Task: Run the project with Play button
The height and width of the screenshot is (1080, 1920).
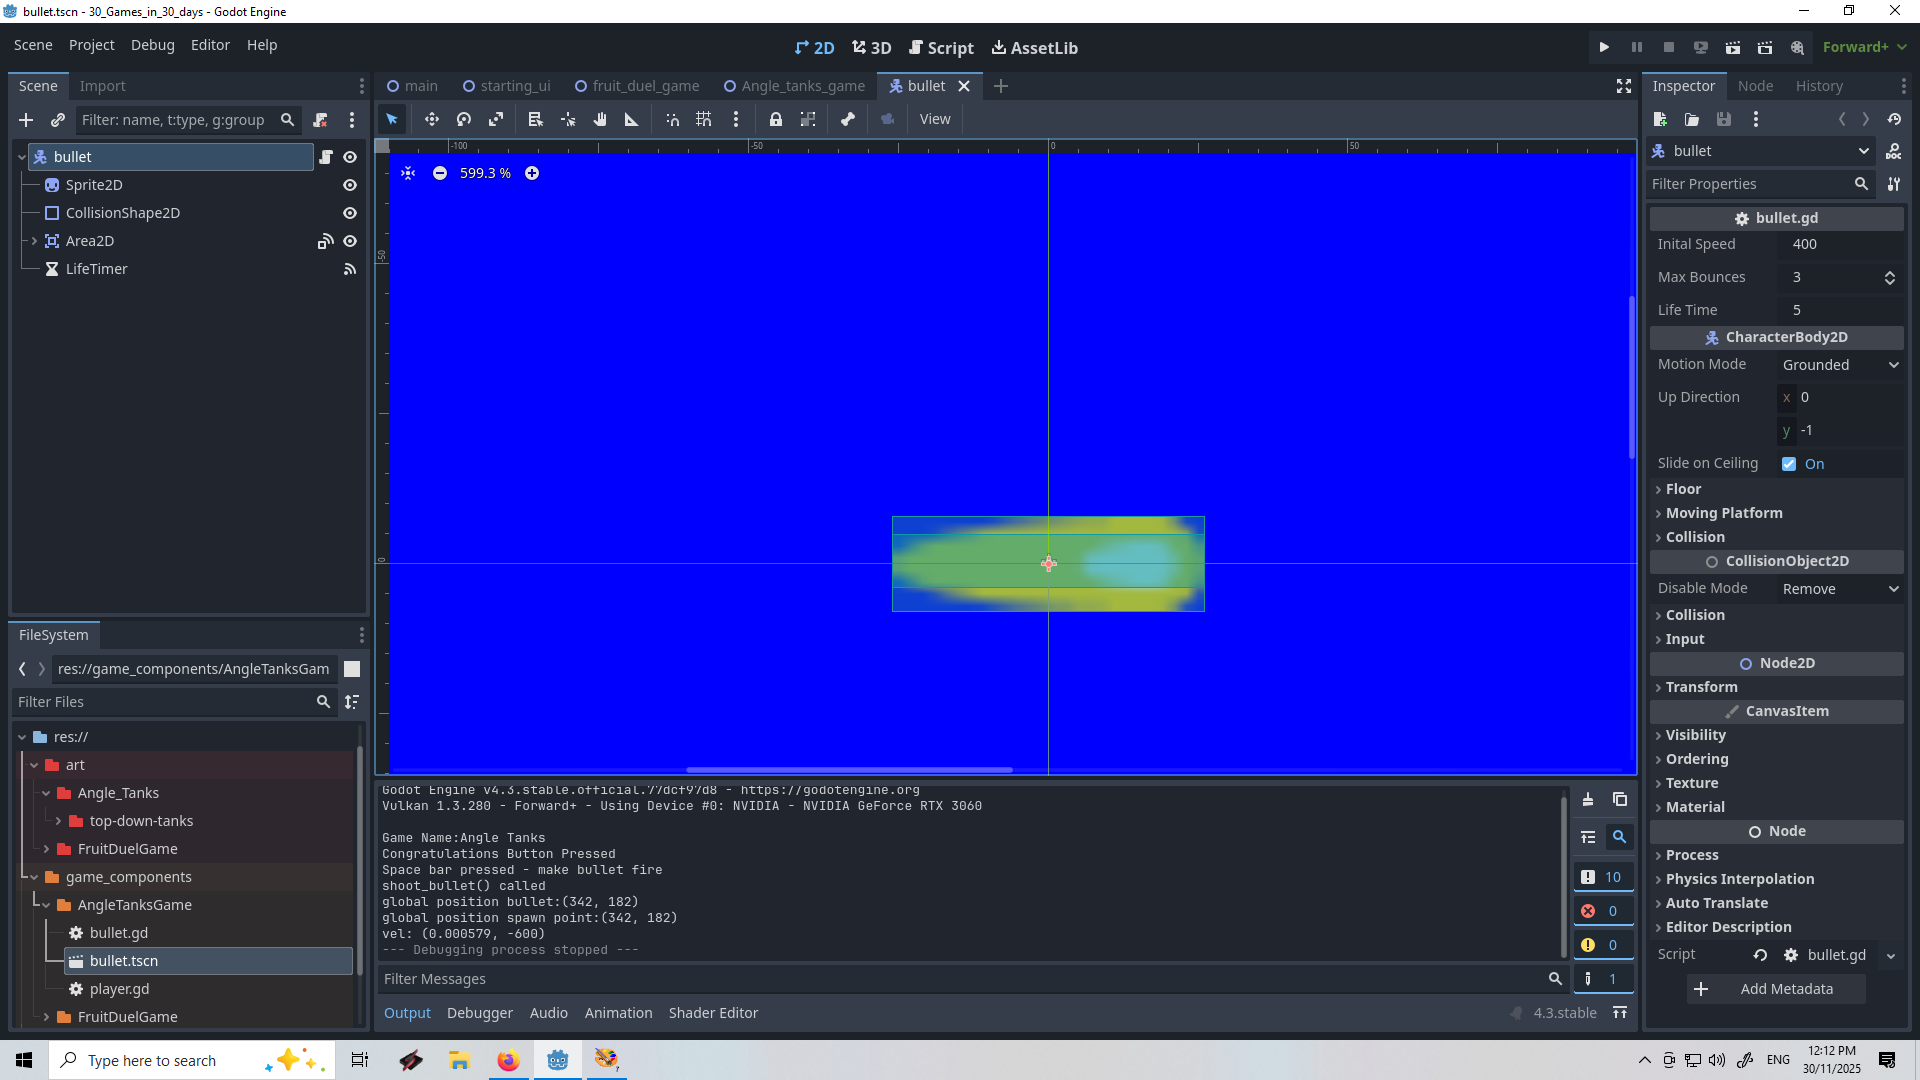Action: click(1604, 47)
